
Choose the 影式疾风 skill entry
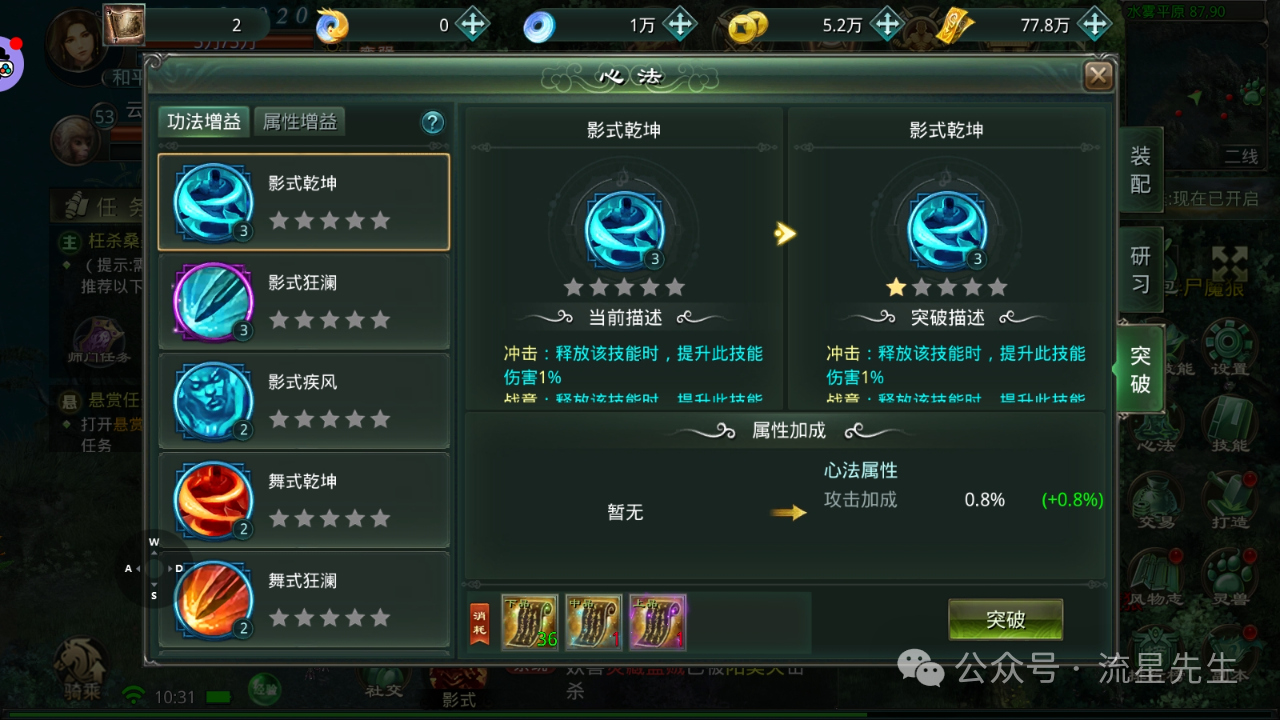point(304,401)
